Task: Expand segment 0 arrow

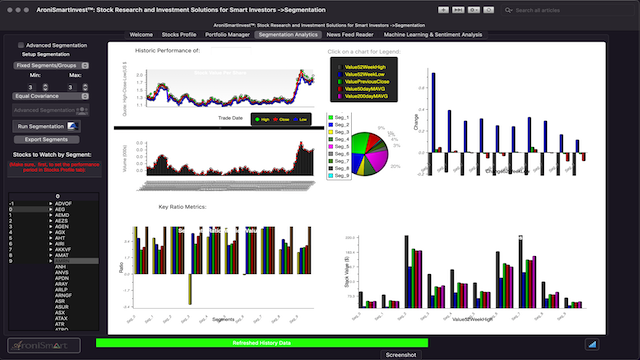Action: pos(51,209)
